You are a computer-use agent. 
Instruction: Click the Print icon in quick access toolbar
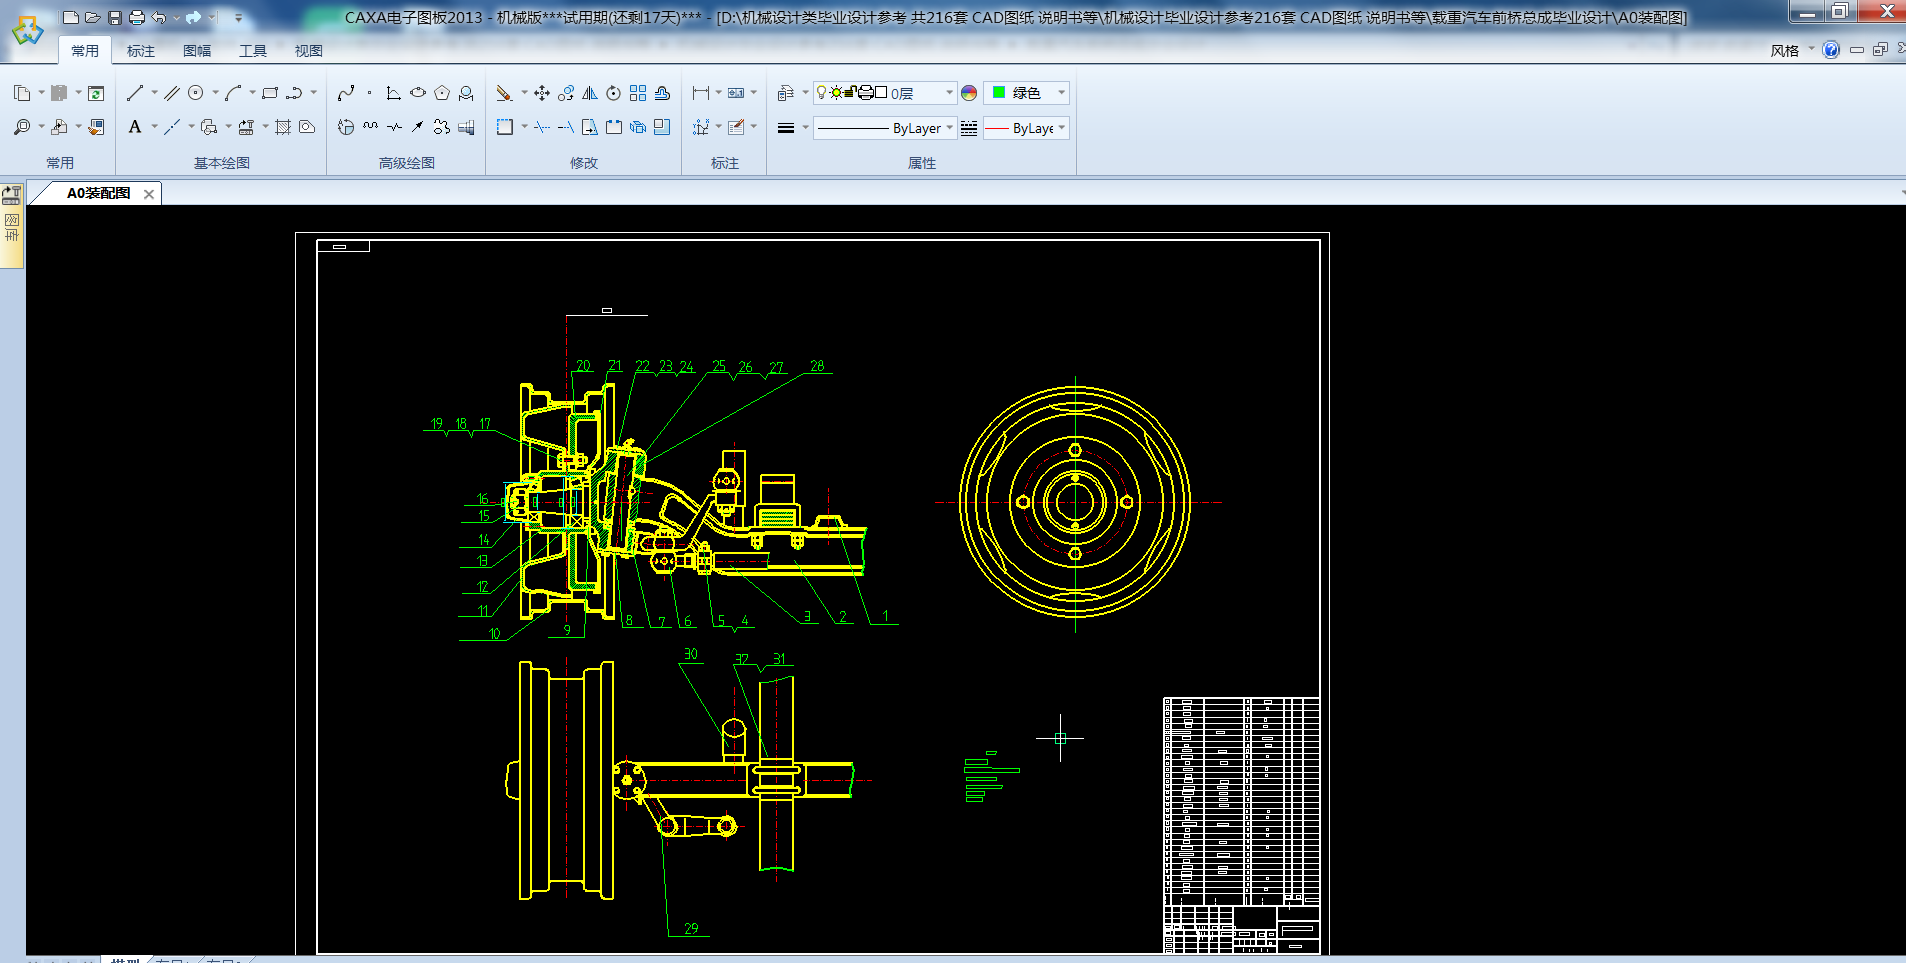coord(137,17)
